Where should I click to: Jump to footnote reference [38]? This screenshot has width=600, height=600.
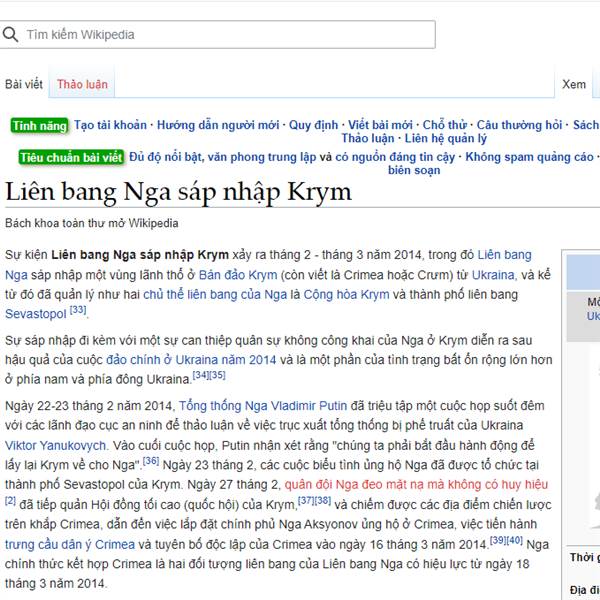pyautogui.click(x=323, y=501)
